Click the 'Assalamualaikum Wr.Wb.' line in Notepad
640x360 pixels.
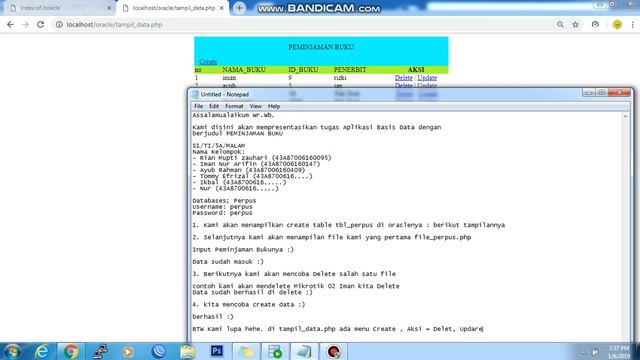[x=233, y=115]
